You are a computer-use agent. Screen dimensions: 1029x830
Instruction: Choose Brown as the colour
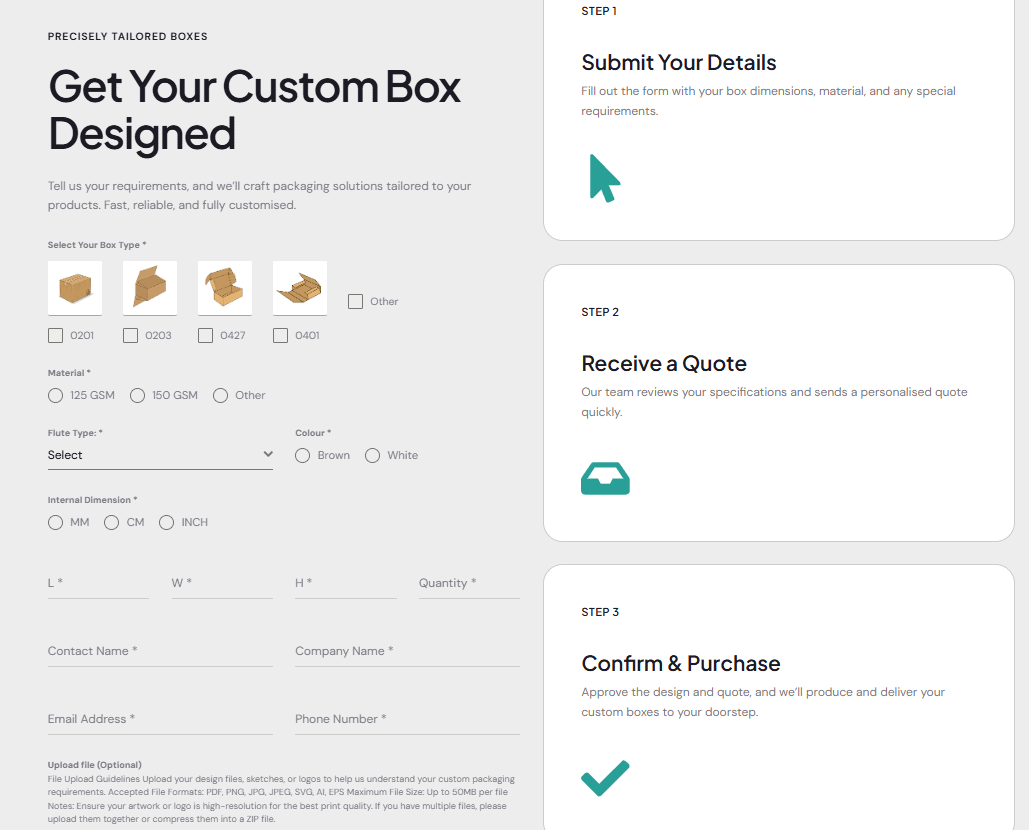coord(302,455)
